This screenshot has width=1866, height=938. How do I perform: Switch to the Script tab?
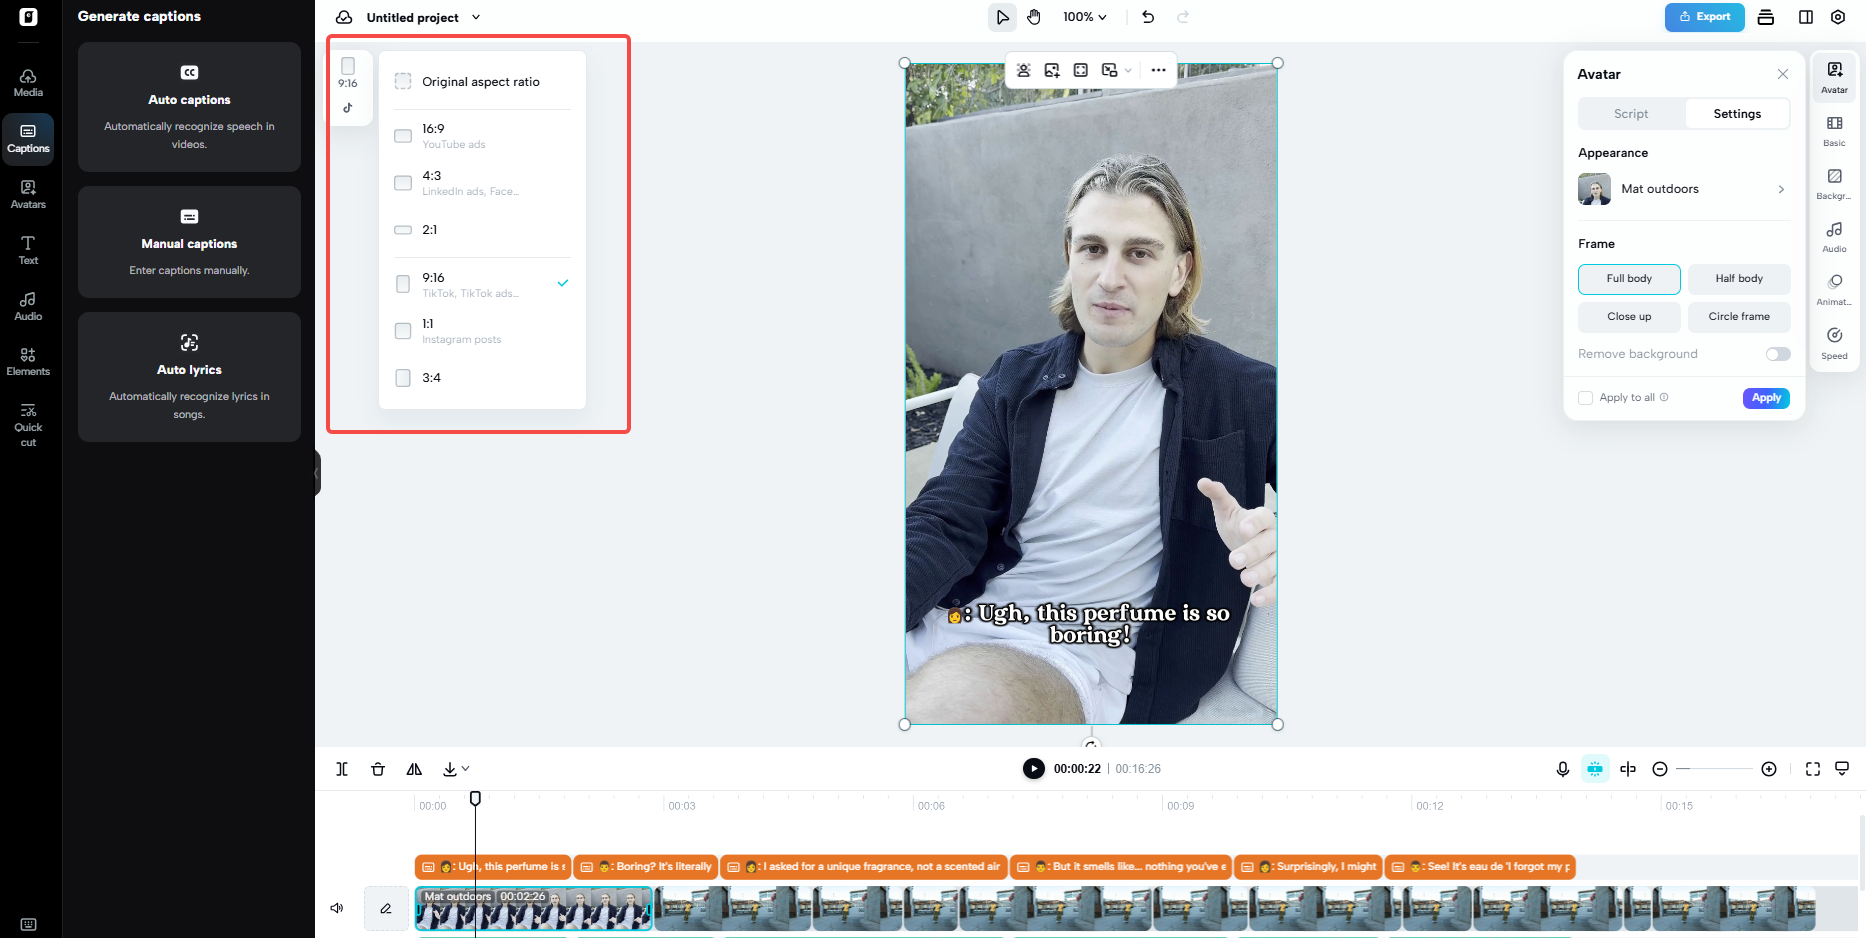pos(1631,114)
